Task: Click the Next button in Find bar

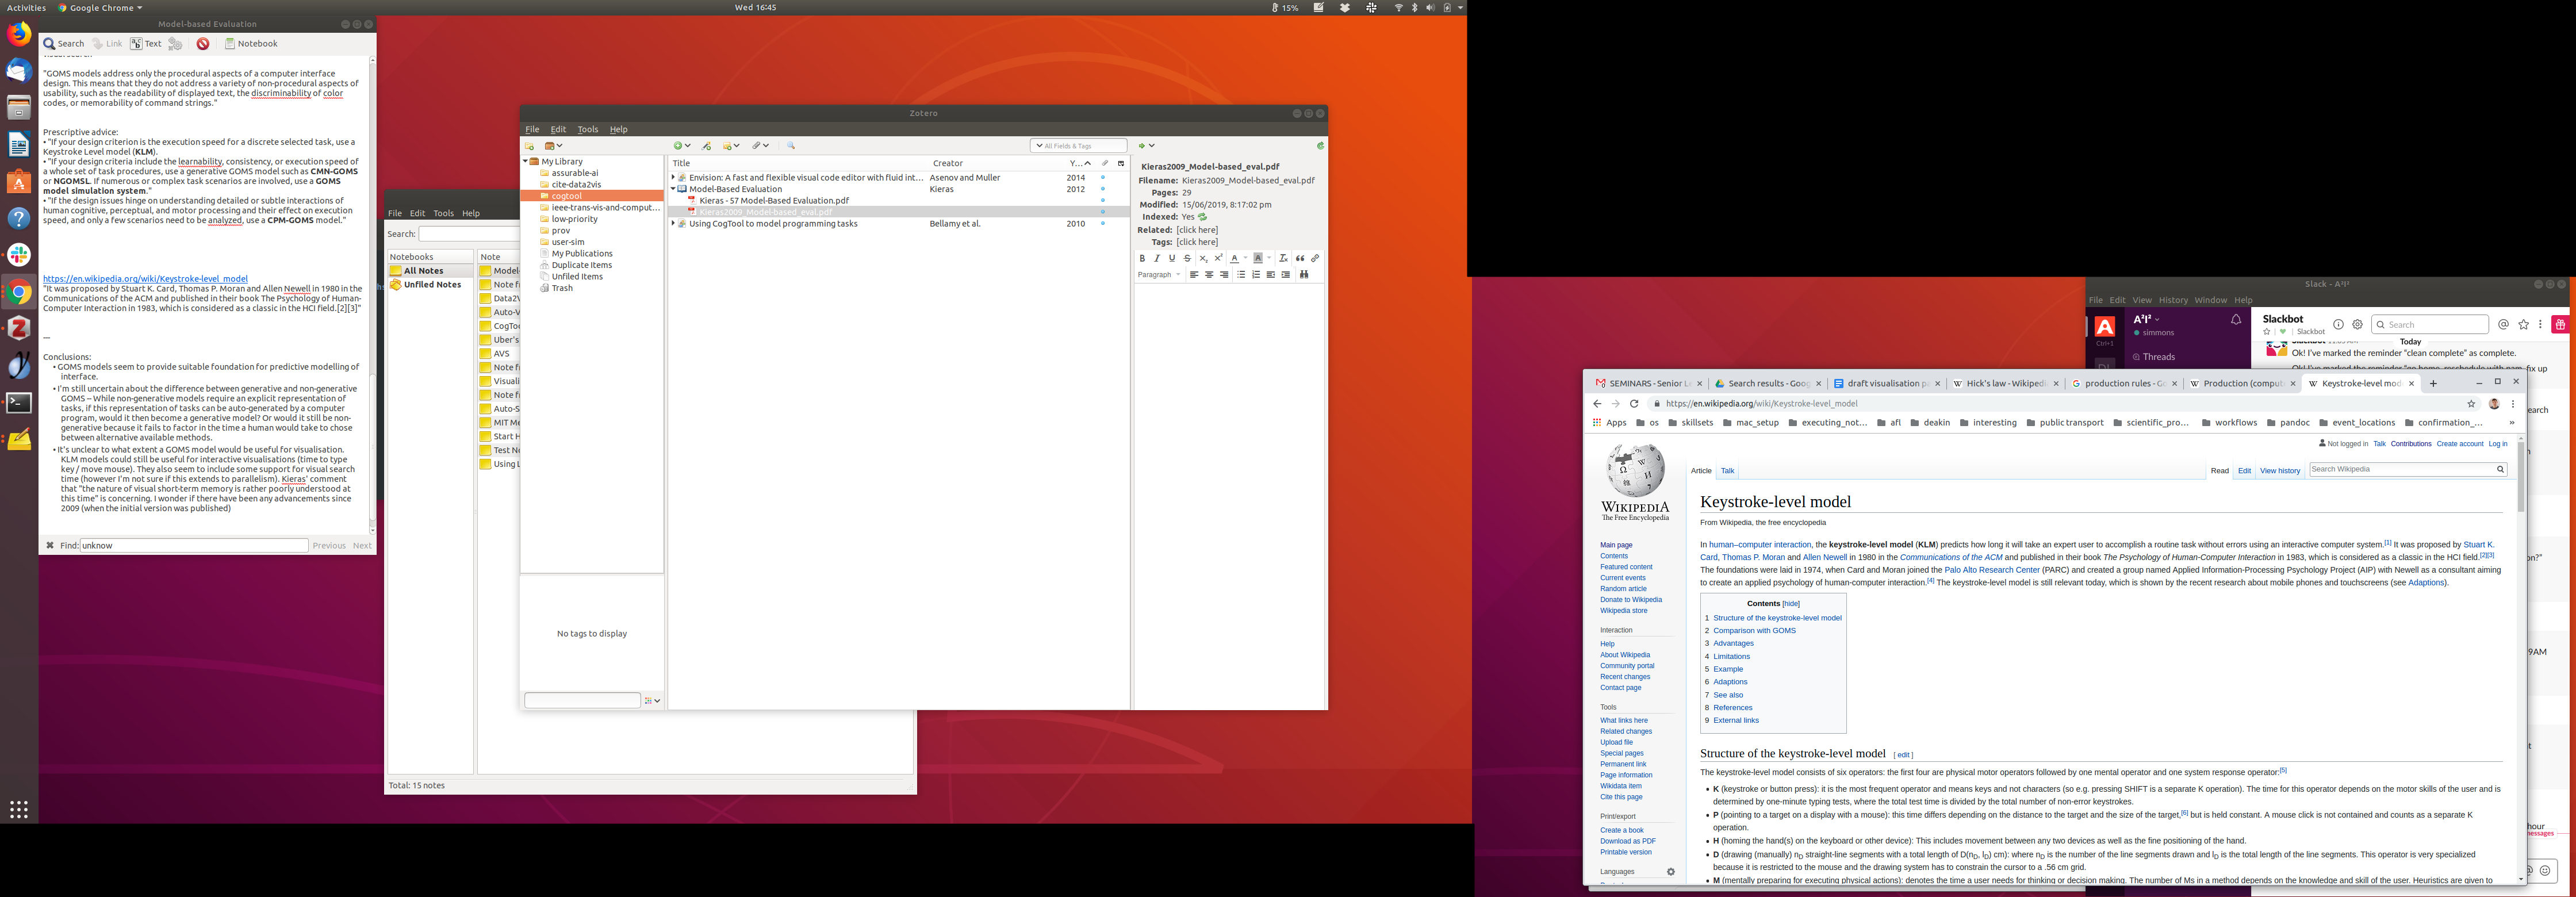Action: point(361,546)
